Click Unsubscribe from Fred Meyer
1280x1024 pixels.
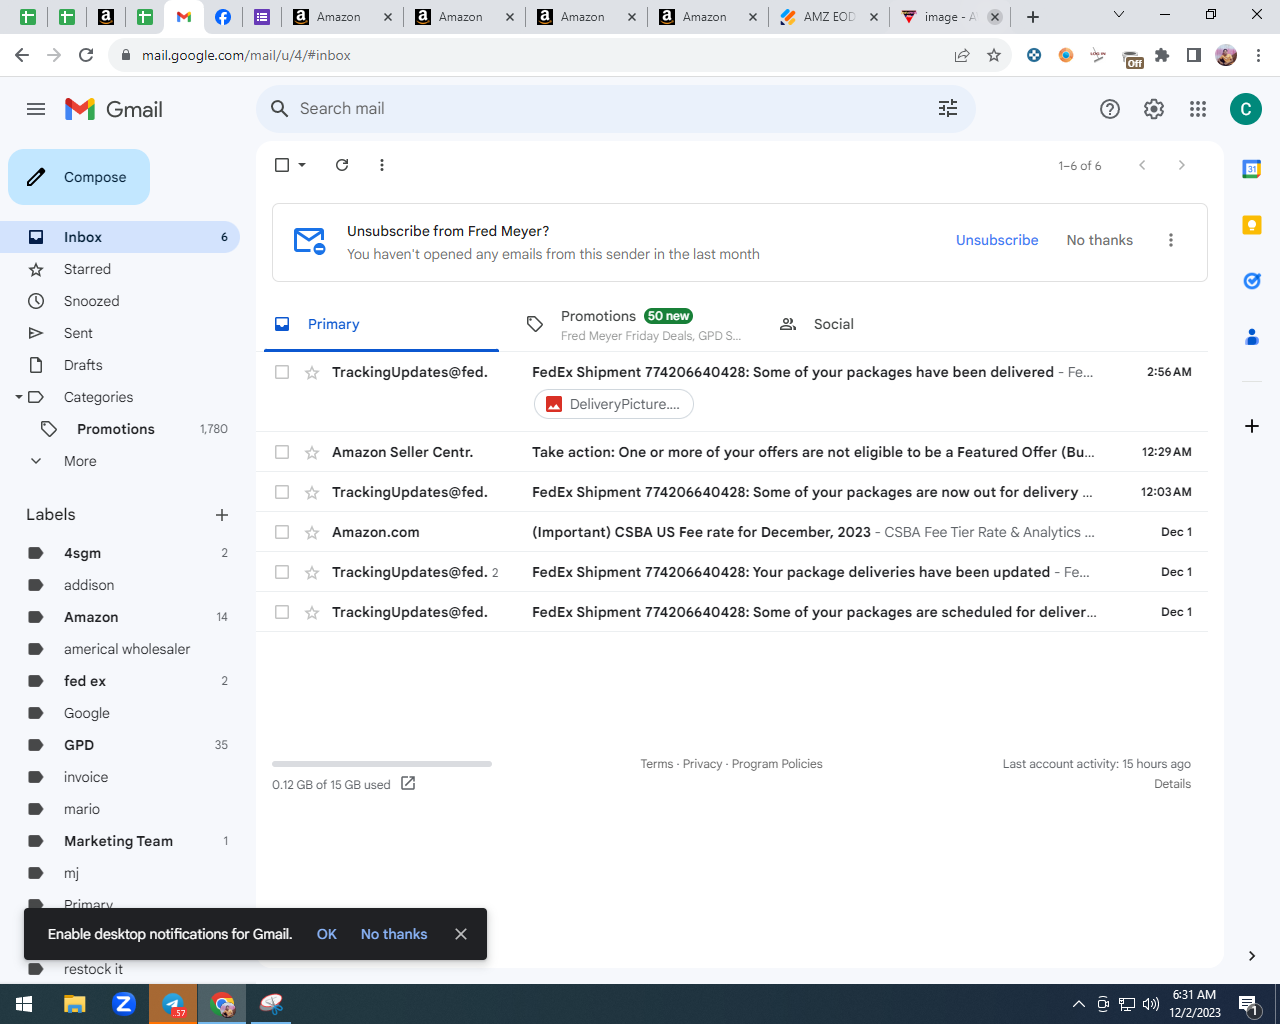(x=997, y=240)
